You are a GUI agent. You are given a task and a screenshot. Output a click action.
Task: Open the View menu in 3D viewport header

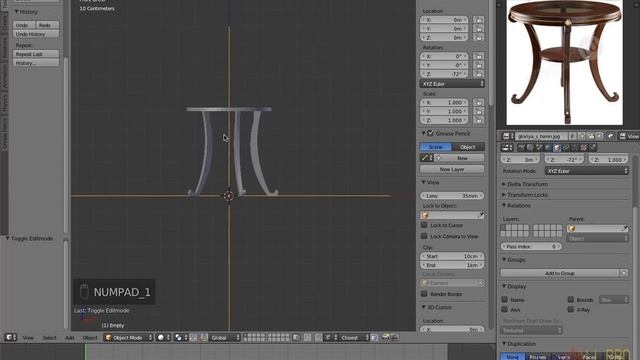click(28, 338)
